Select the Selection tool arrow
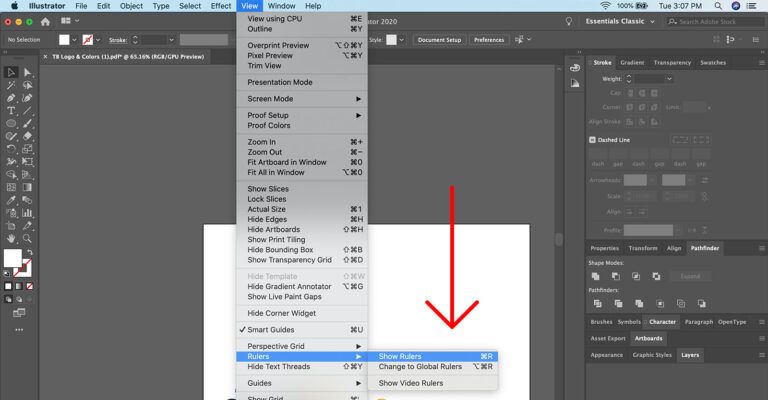The height and width of the screenshot is (400, 768). (11, 72)
